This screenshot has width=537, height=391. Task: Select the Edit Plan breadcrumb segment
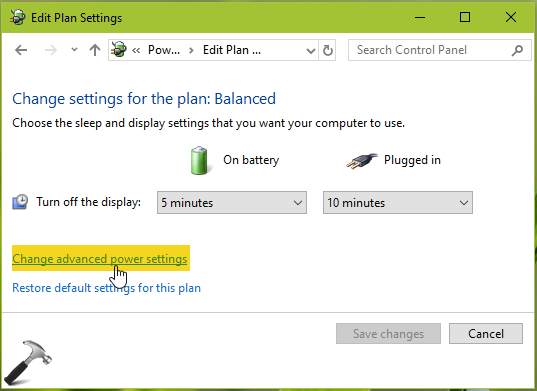(x=232, y=50)
